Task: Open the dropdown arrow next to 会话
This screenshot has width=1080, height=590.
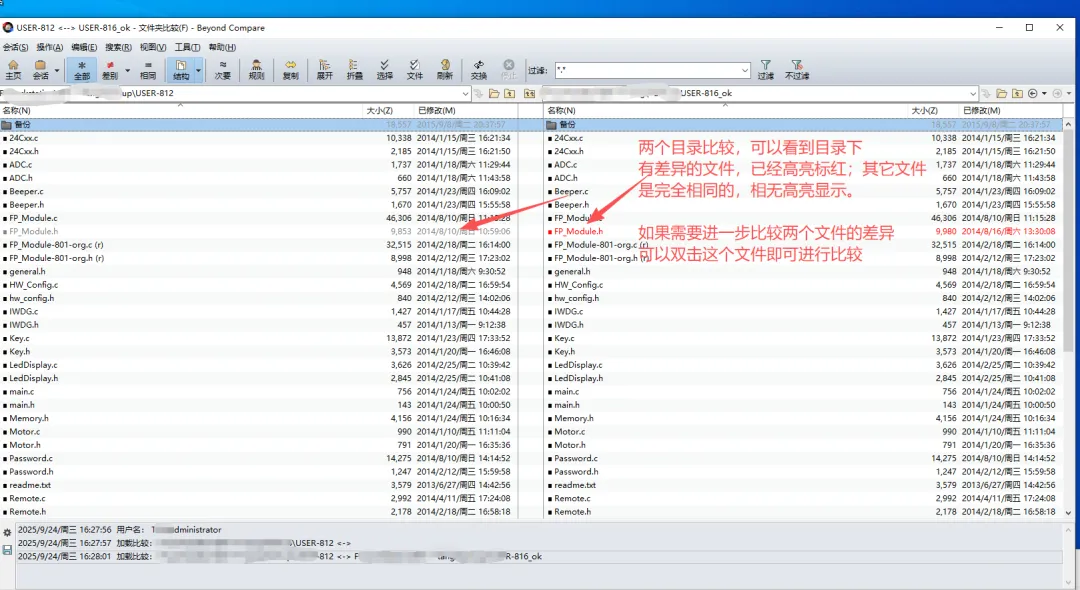Action: click(x=56, y=70)
